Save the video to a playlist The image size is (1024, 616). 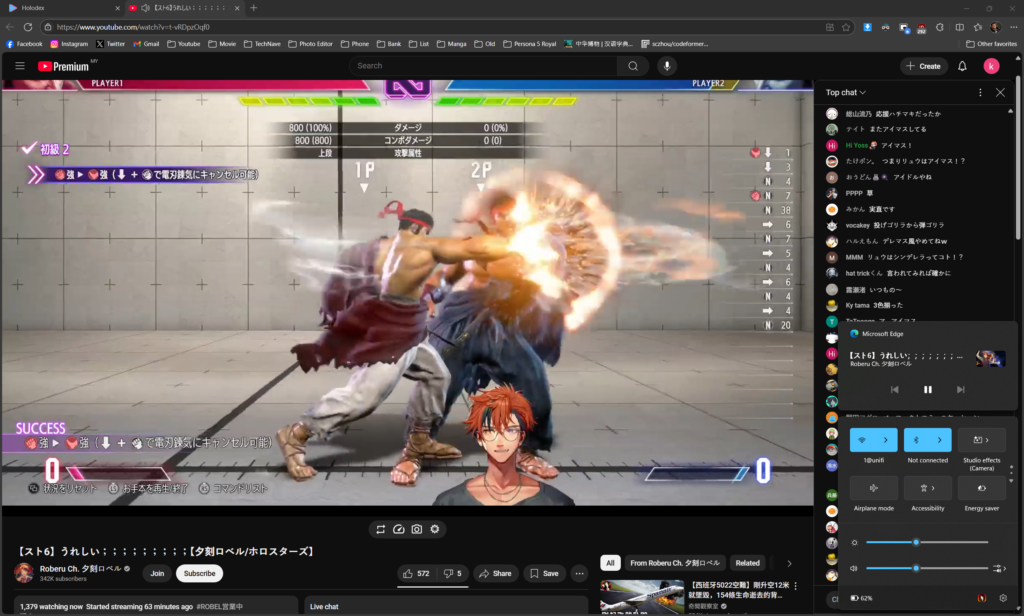pyautogui.click(x=545, y=574)
